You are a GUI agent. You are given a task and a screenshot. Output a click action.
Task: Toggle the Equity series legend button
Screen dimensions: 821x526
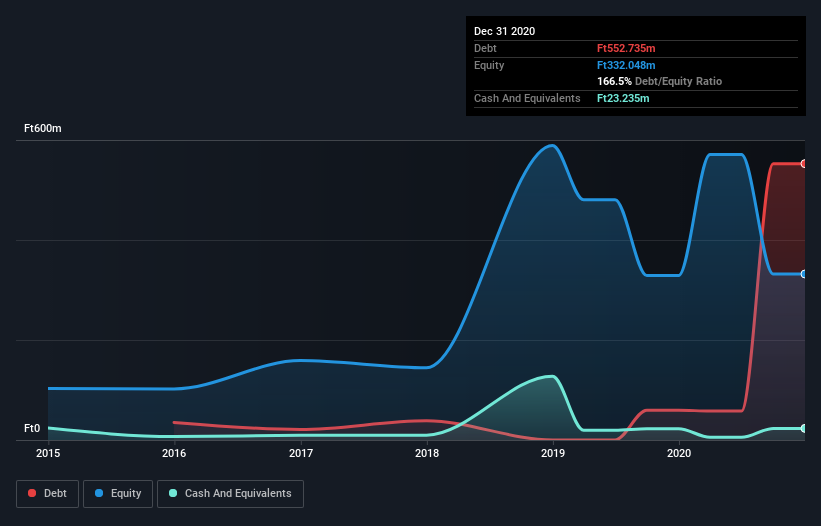point(118,494)
